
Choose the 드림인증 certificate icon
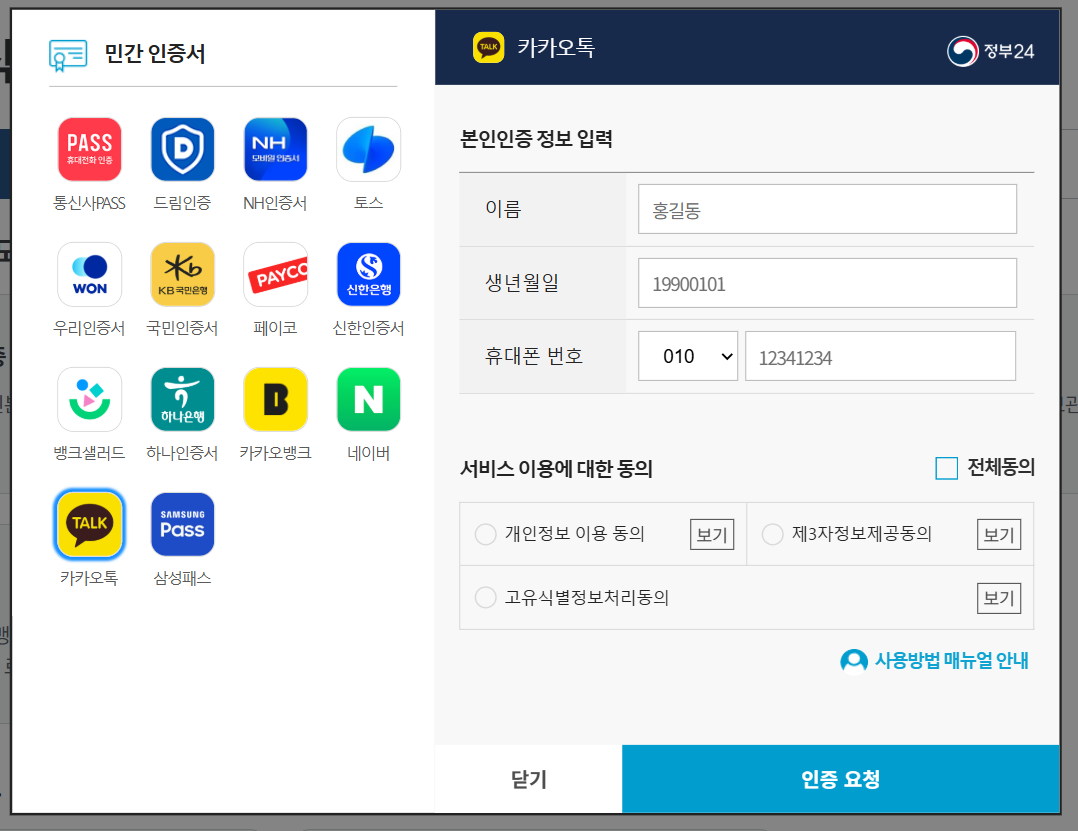[x=182, y=149]
